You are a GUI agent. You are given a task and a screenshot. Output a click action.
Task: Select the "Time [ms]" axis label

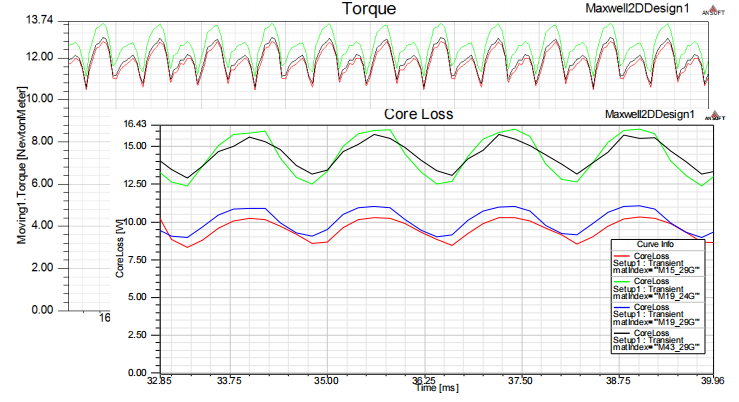[x=437, y=387]
